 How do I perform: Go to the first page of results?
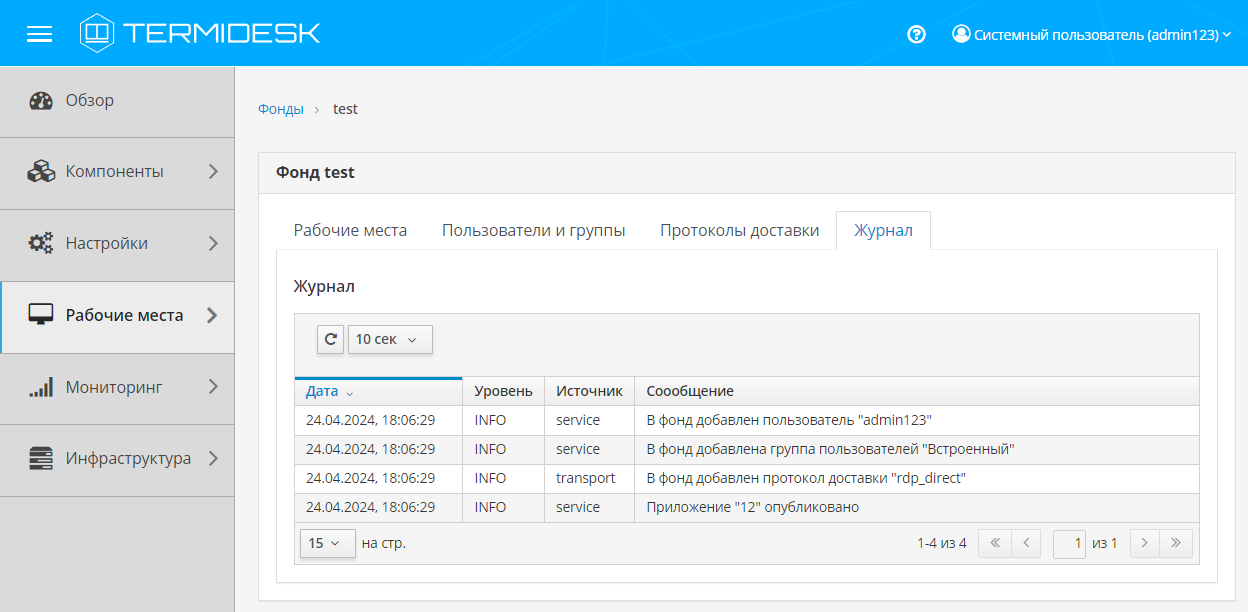[994, 543]
